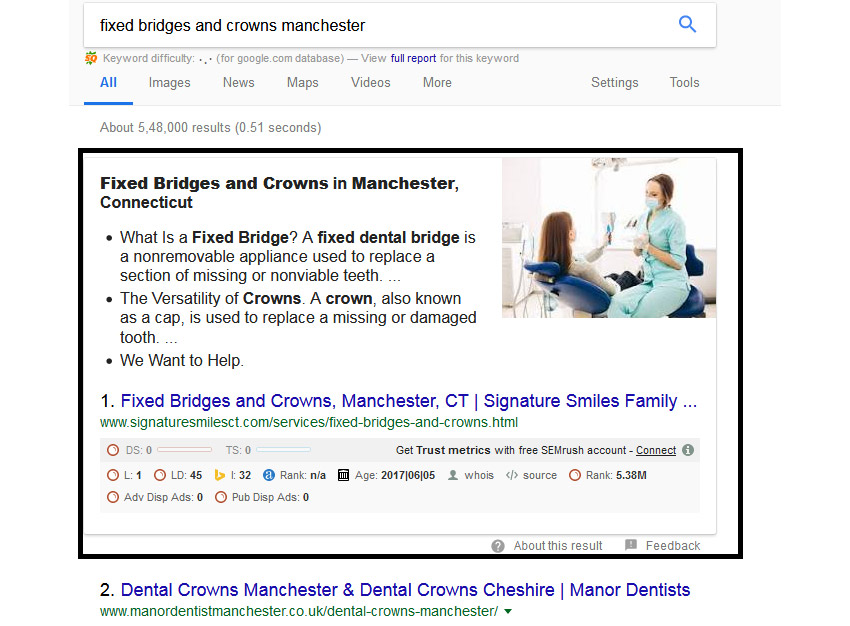Click the 'Age: 2017|06|05' value
Viewport: 850px width, 626px height.
click(x=395, y=475)
